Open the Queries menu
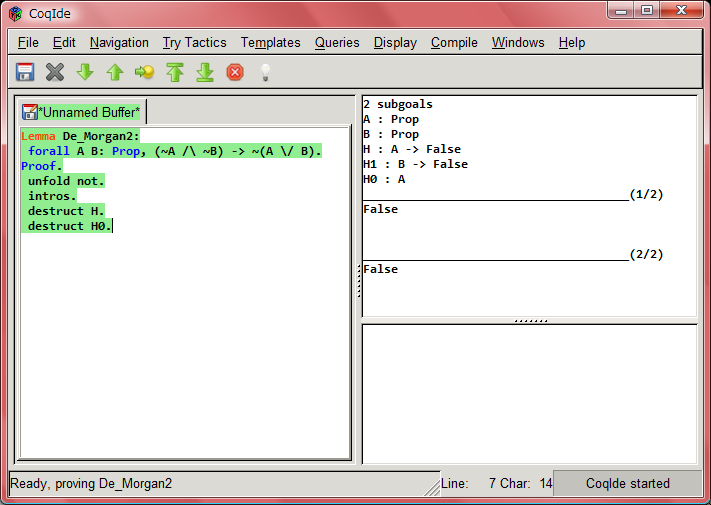The image size is (711, 505). coord(337,43)
